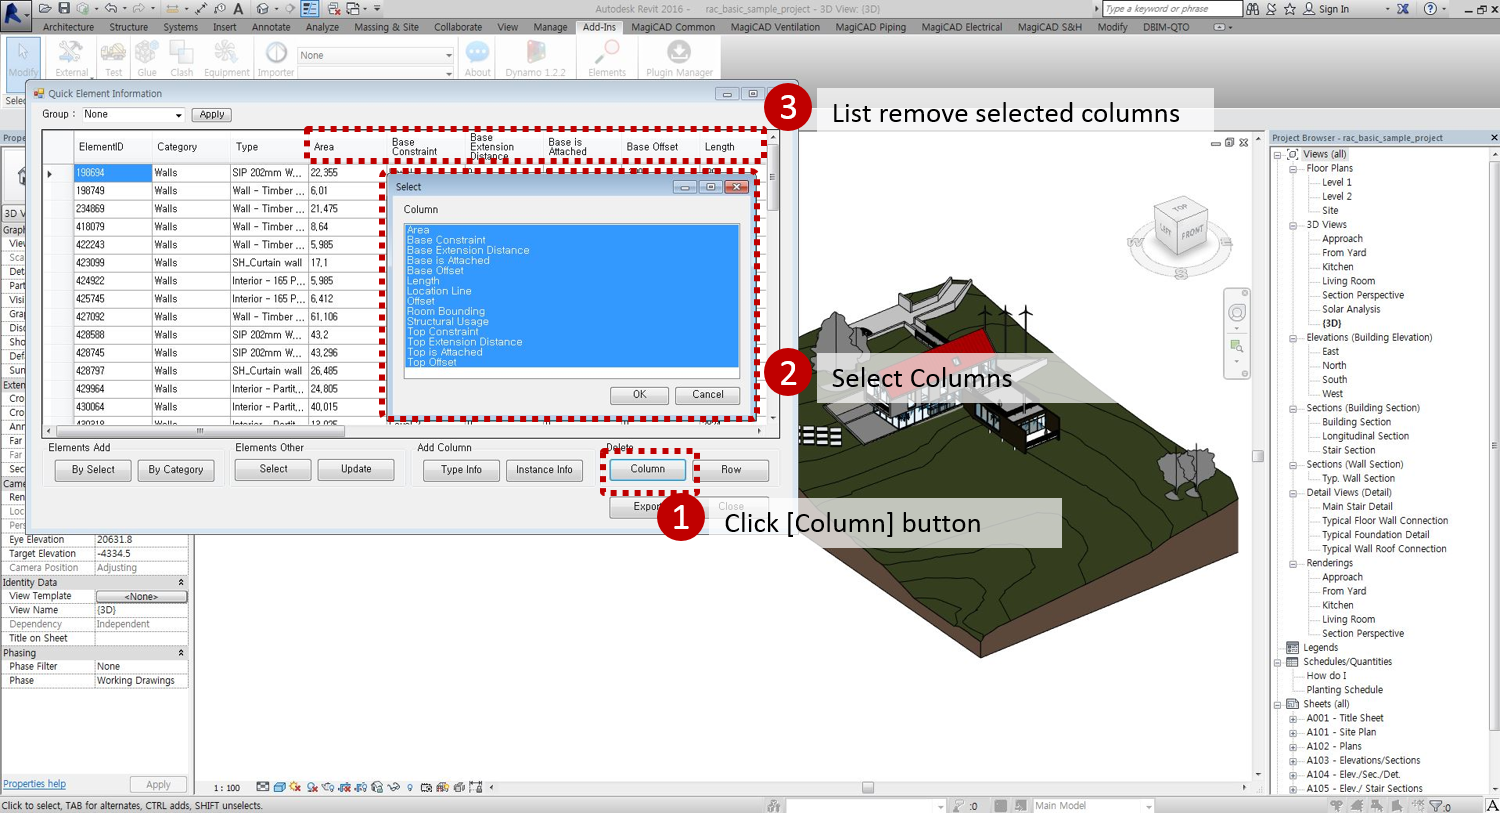The width and height of the screenshot is (1500, 813).
Task: Switch to the Add-Ins ribbon tab
Action: [x=598, y=27]
